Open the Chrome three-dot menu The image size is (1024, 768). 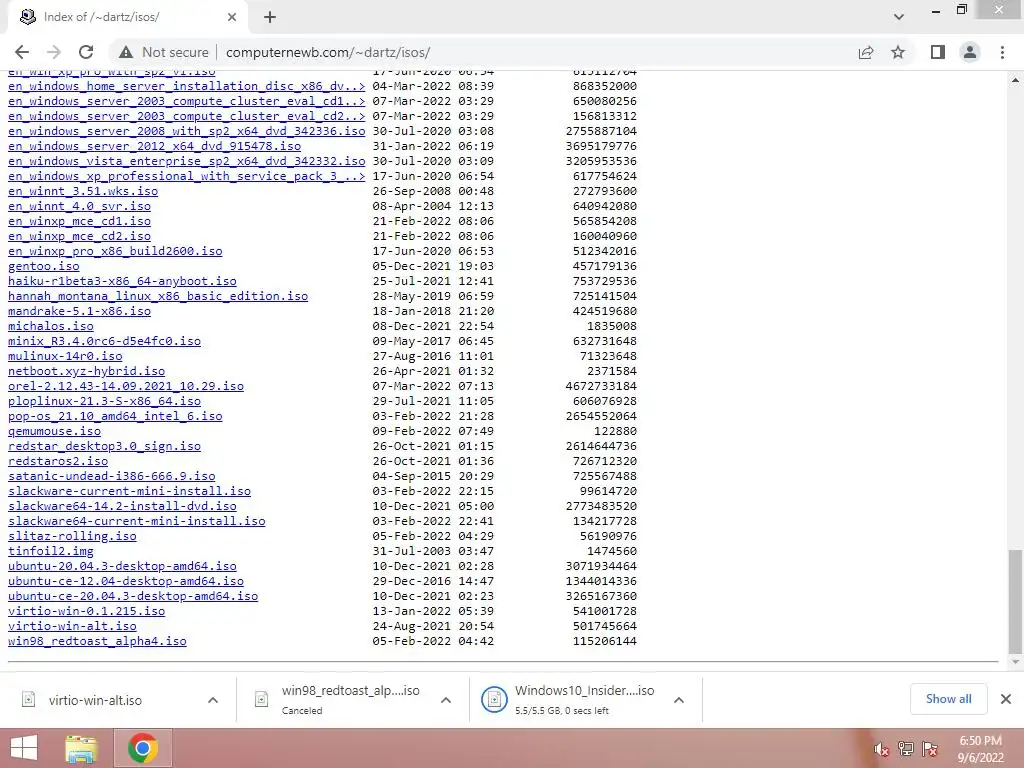[x=1002, y=52]
